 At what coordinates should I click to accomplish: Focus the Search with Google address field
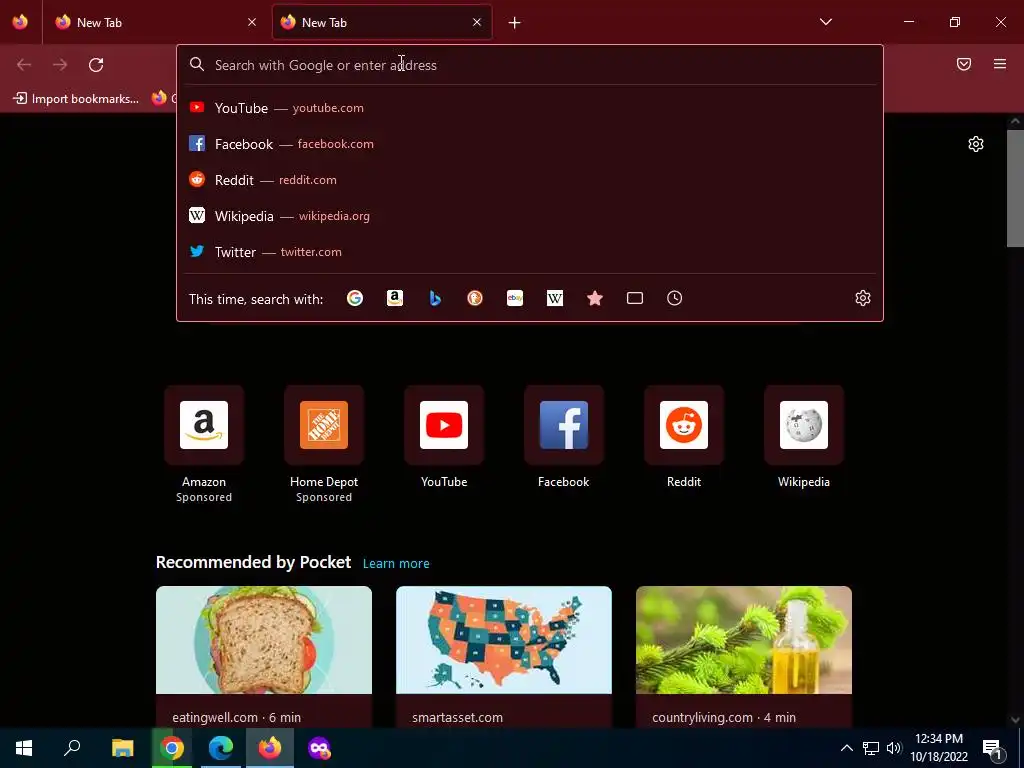pos(530,65)
